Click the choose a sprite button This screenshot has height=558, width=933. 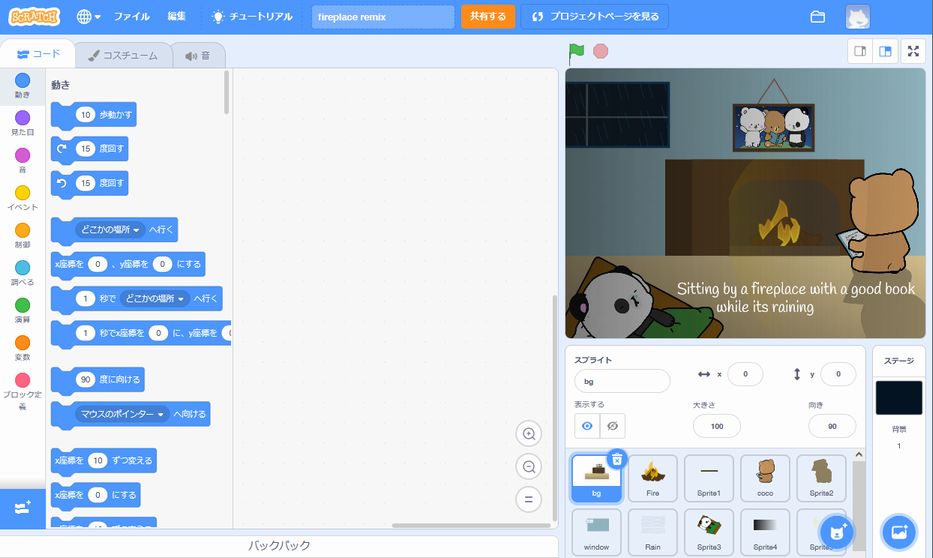point(836,532)
